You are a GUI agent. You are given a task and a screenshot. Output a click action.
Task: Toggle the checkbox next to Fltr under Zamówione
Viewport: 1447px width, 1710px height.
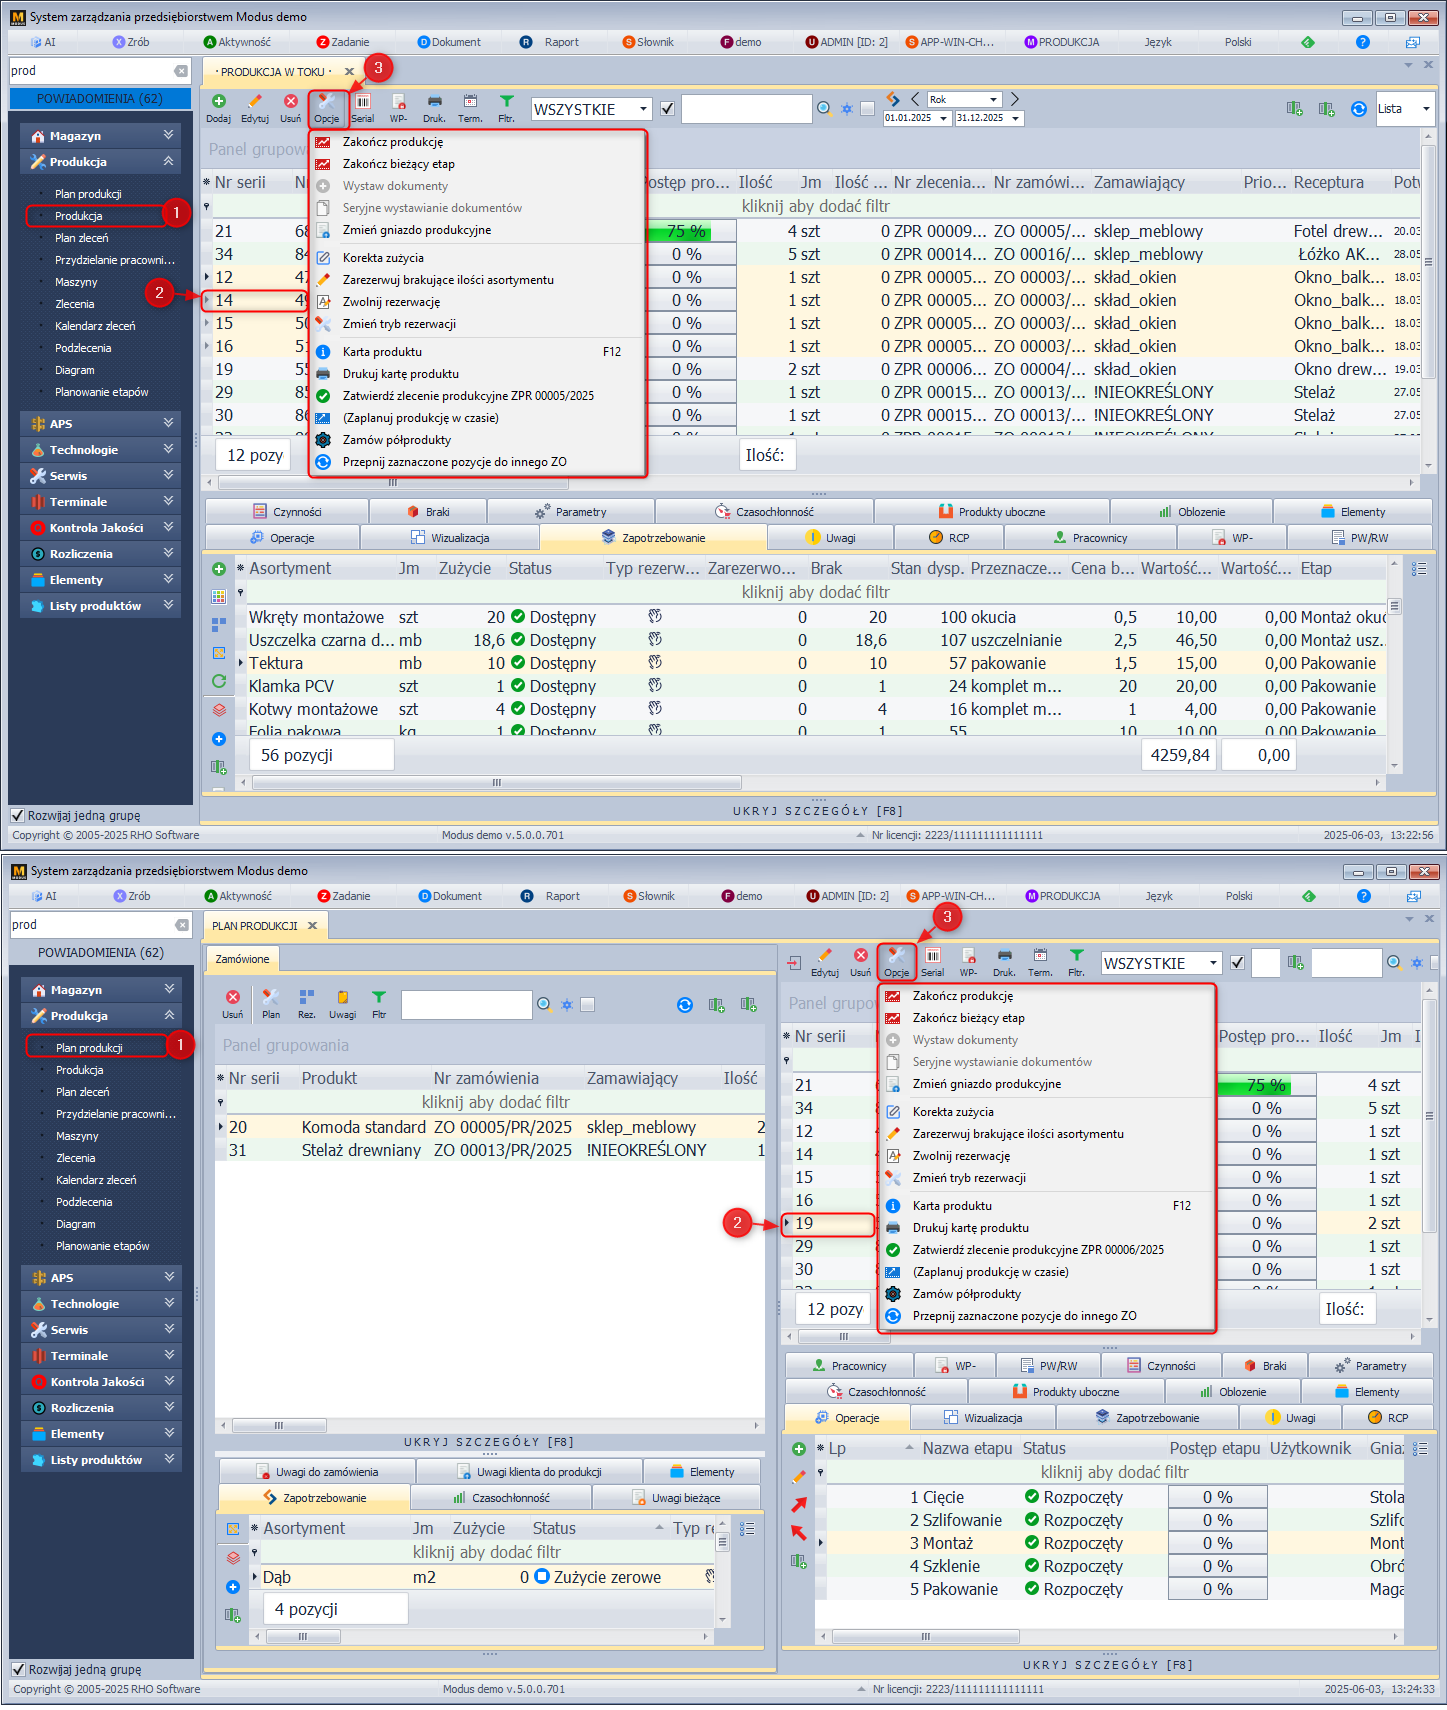[588, 1005]
